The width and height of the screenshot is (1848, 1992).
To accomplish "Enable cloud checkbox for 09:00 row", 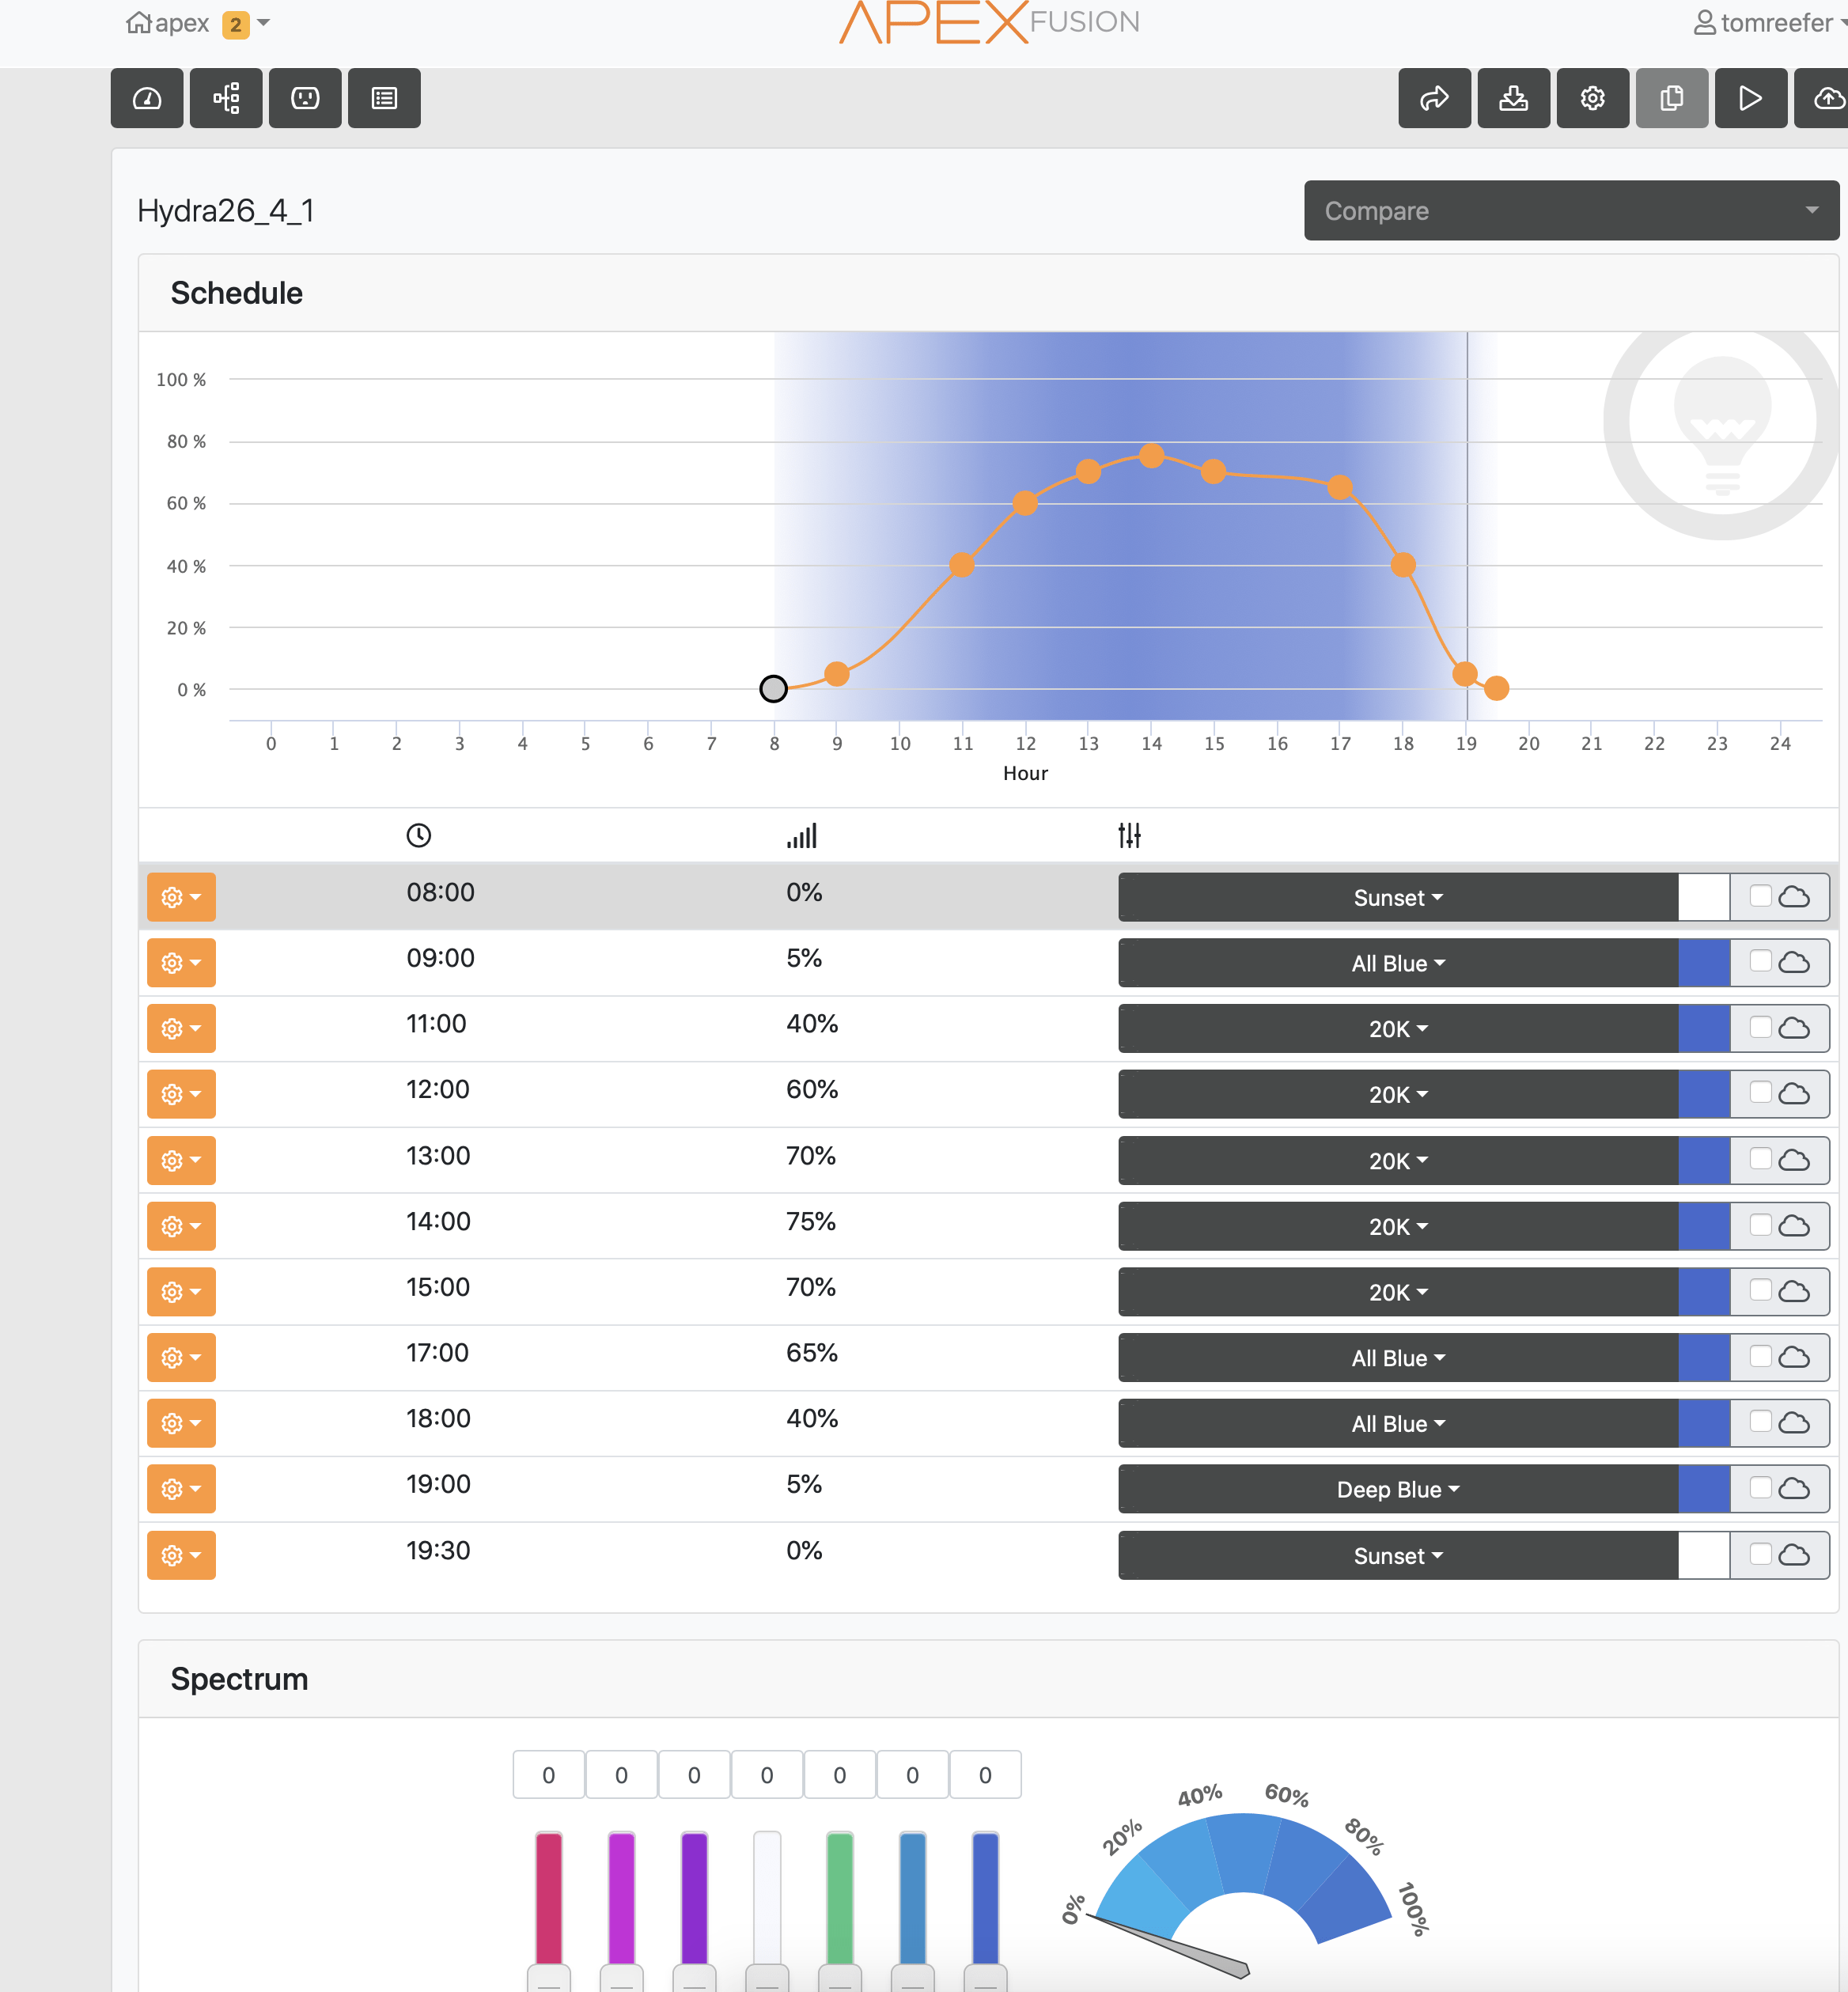I will point(1760,960).
